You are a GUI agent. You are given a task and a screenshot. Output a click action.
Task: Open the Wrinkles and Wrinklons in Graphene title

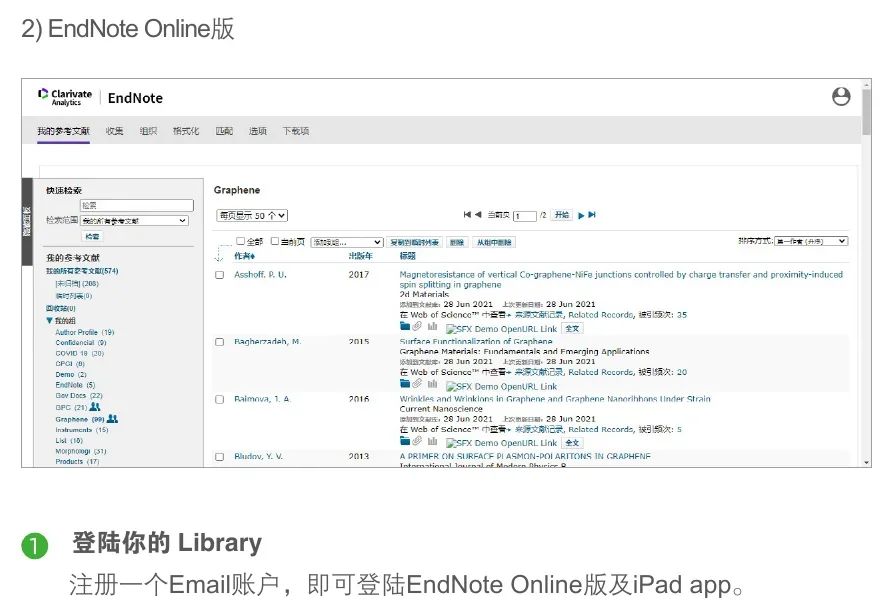[x=555, y=399]
